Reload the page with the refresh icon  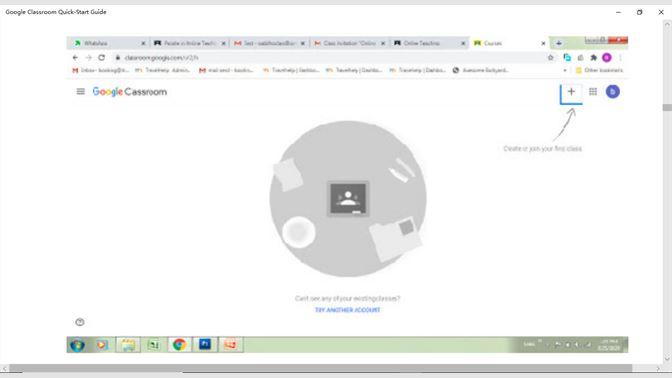tap(102, 57)
